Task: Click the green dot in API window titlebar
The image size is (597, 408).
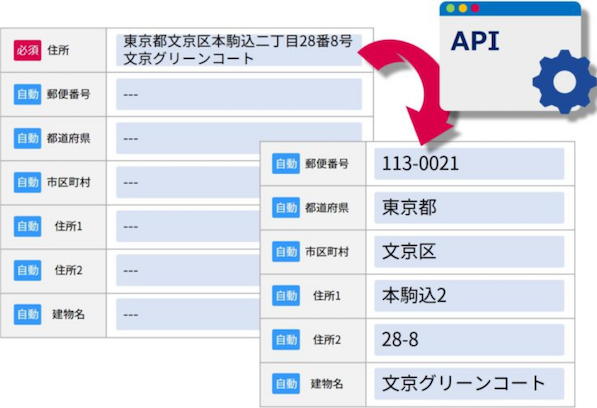Action: coord(450,8)
